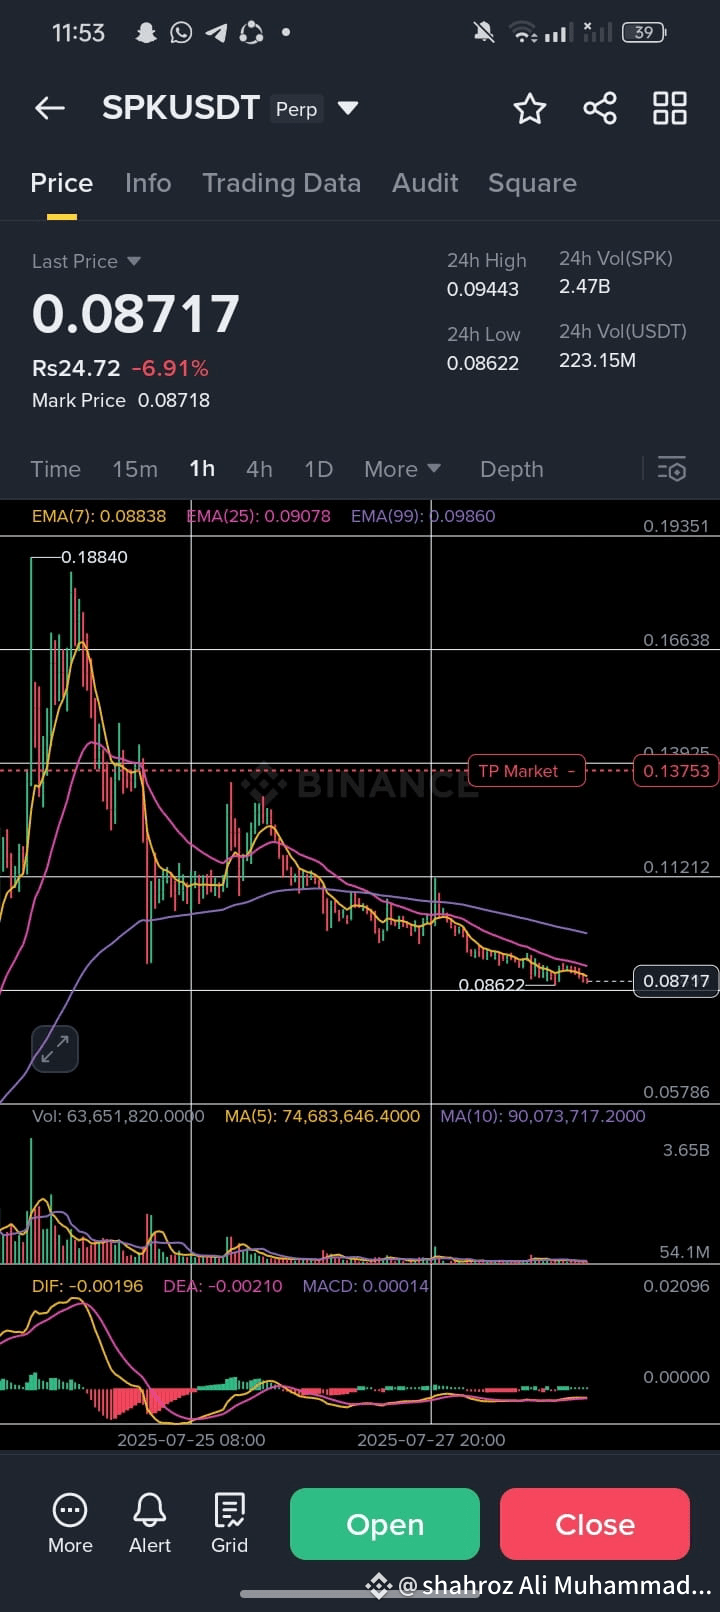The height and width of the screenshot is (1612, 720).
Task: Tap the Perp contract badge
Action: coord(297,109)
